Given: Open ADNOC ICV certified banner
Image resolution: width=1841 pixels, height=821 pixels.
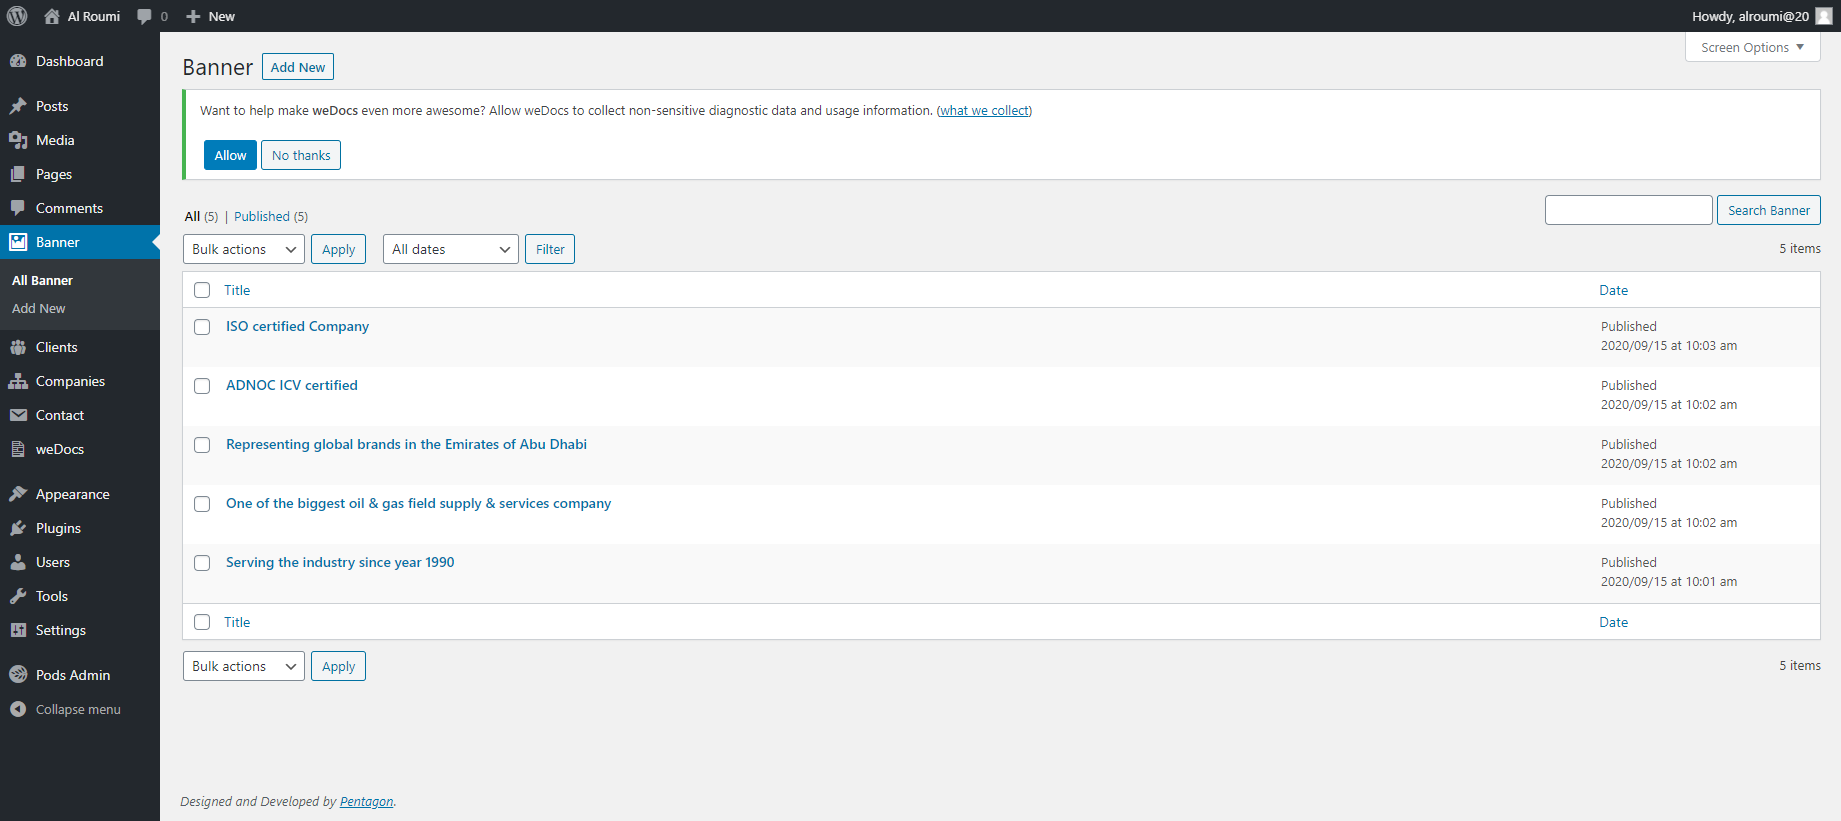Looking at the screenshot, I should (292, 385).
